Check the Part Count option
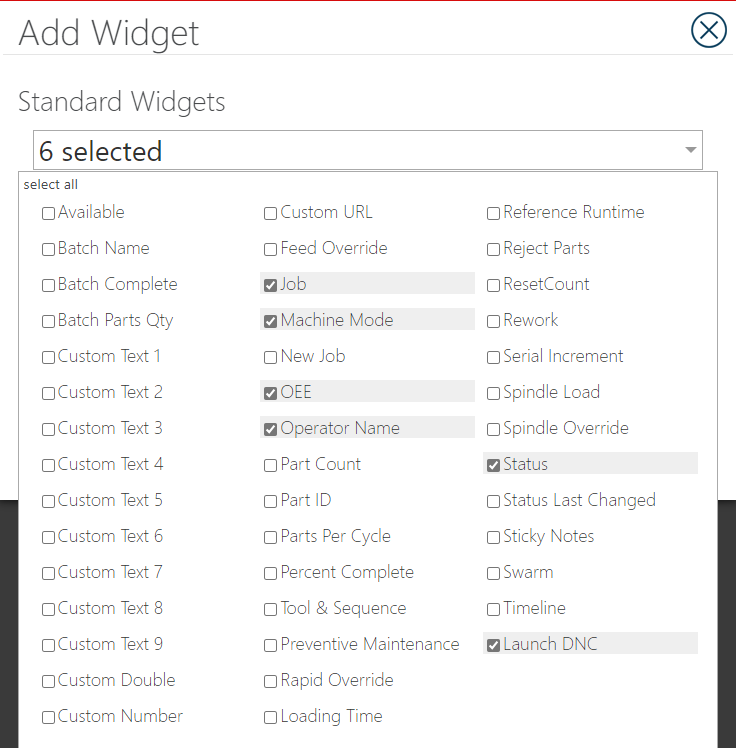 pos(270,466)
